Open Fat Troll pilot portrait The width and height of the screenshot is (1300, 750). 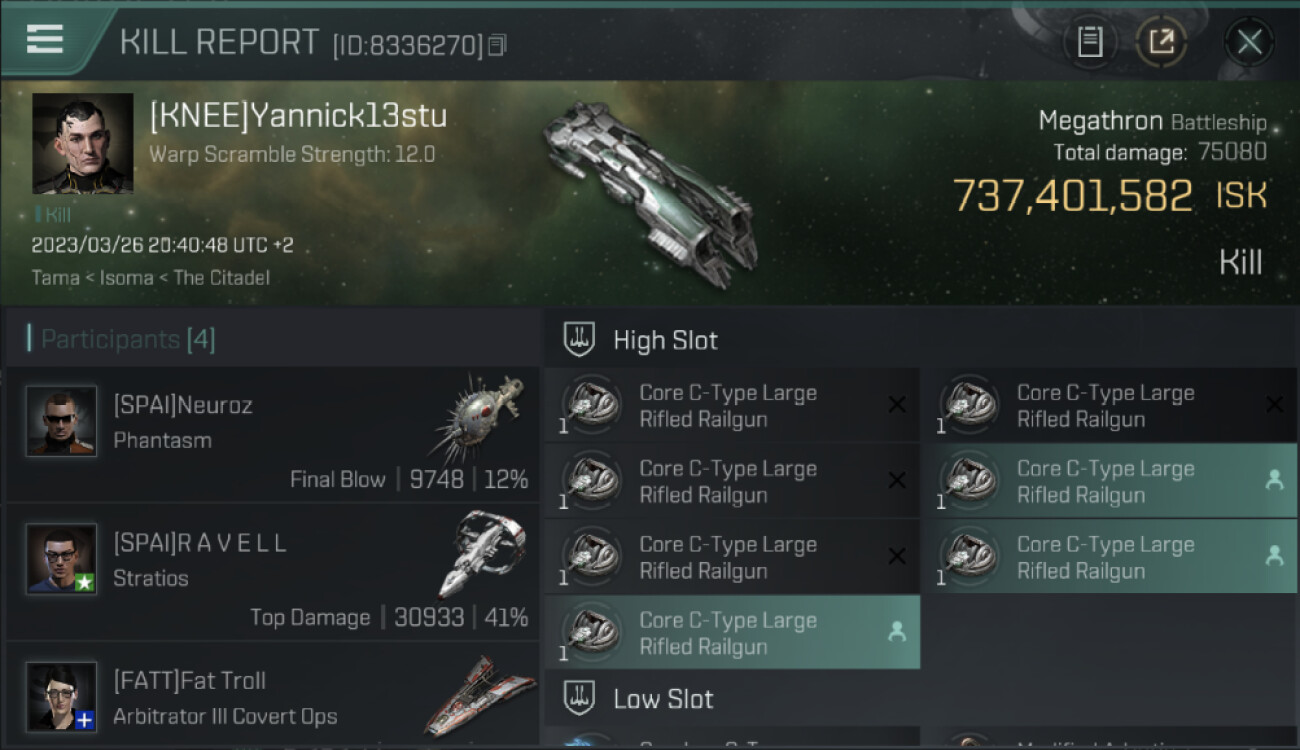click(x=62, y=697)
